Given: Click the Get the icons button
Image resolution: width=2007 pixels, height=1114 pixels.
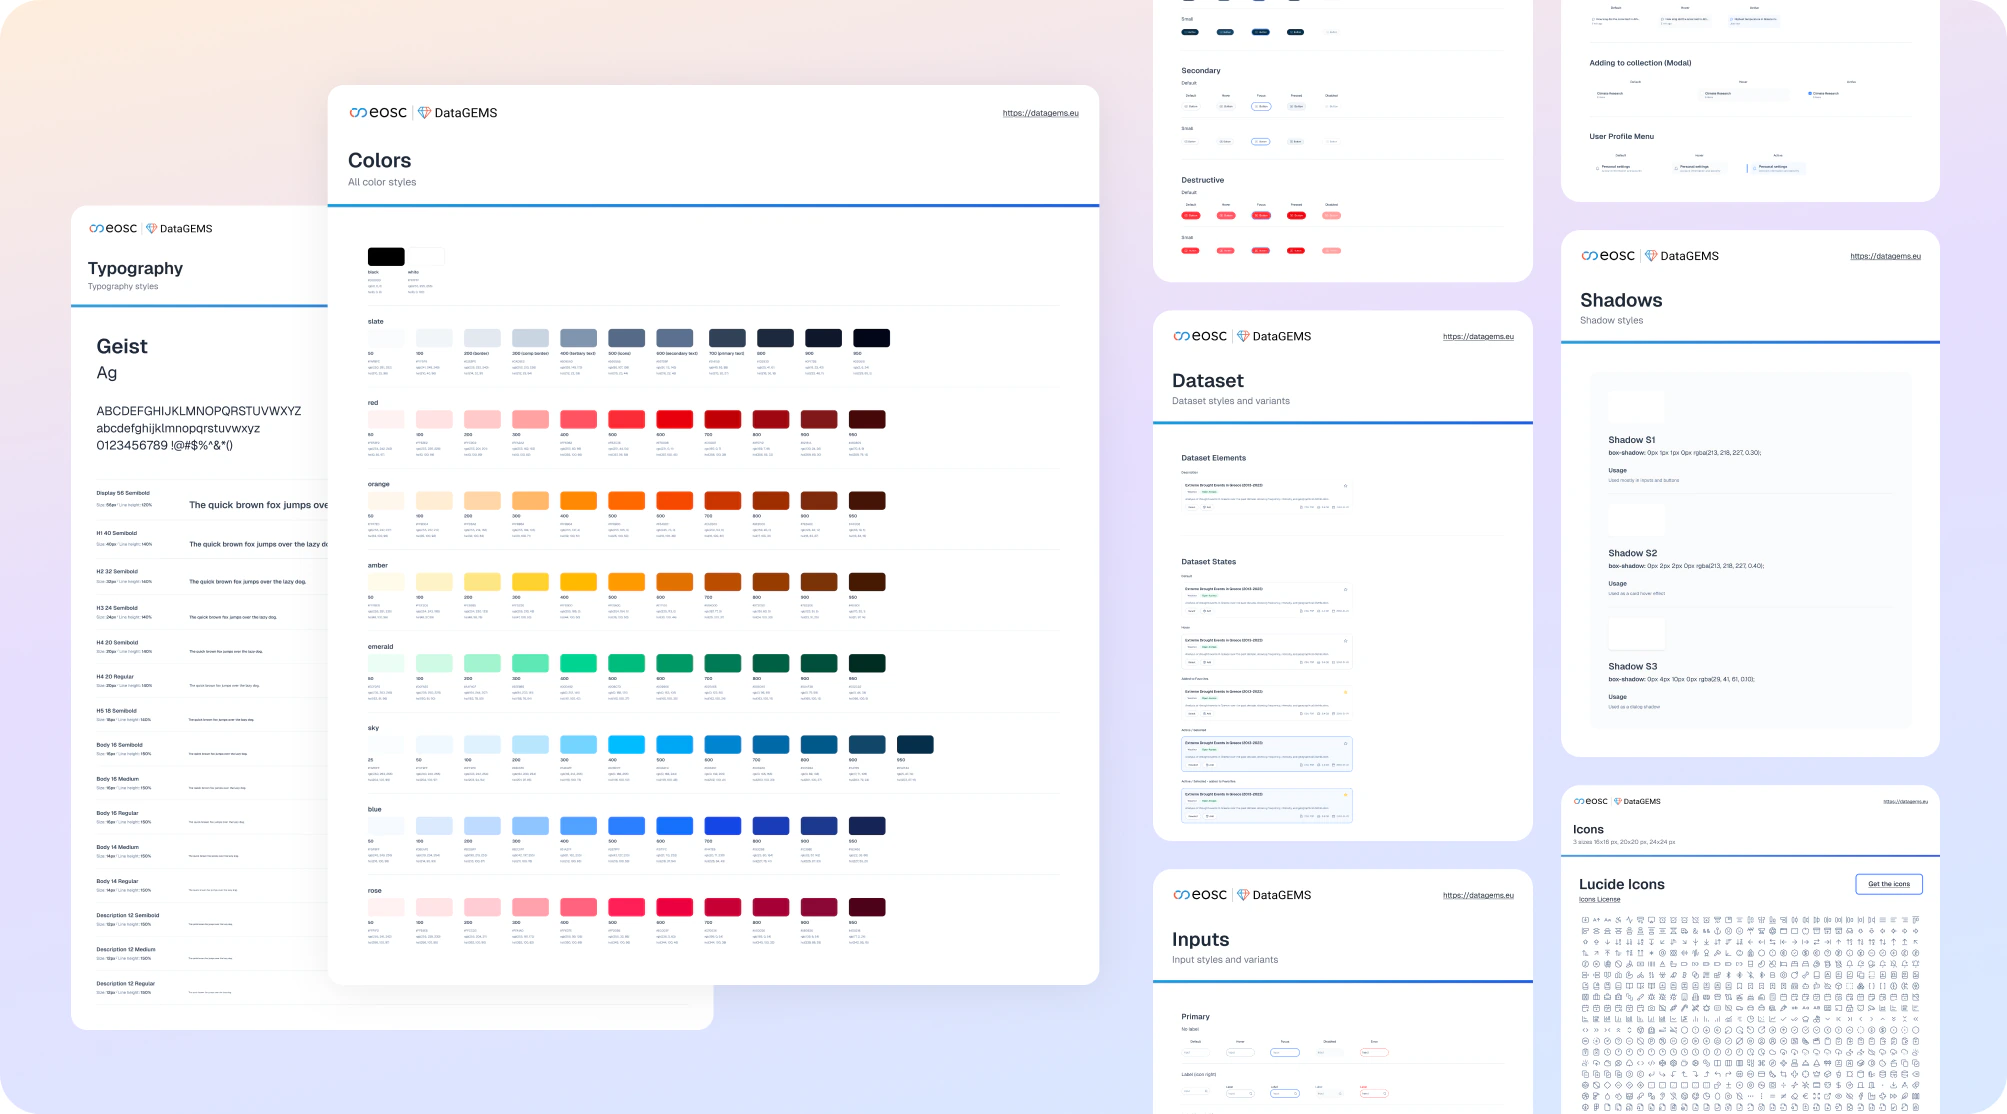Looking at the screenshot, I should (x=1889, y=884).
